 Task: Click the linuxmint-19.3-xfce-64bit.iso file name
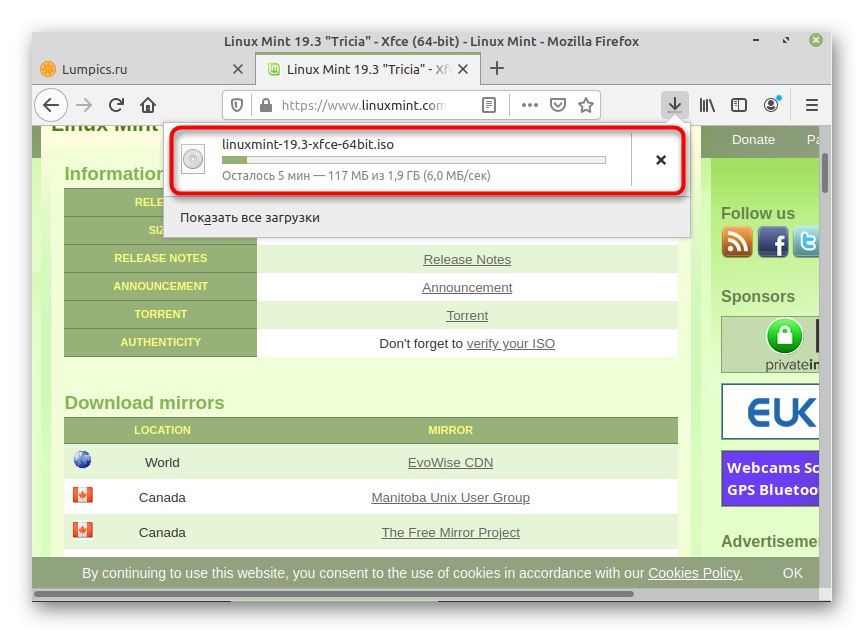[x=307, y=144]
